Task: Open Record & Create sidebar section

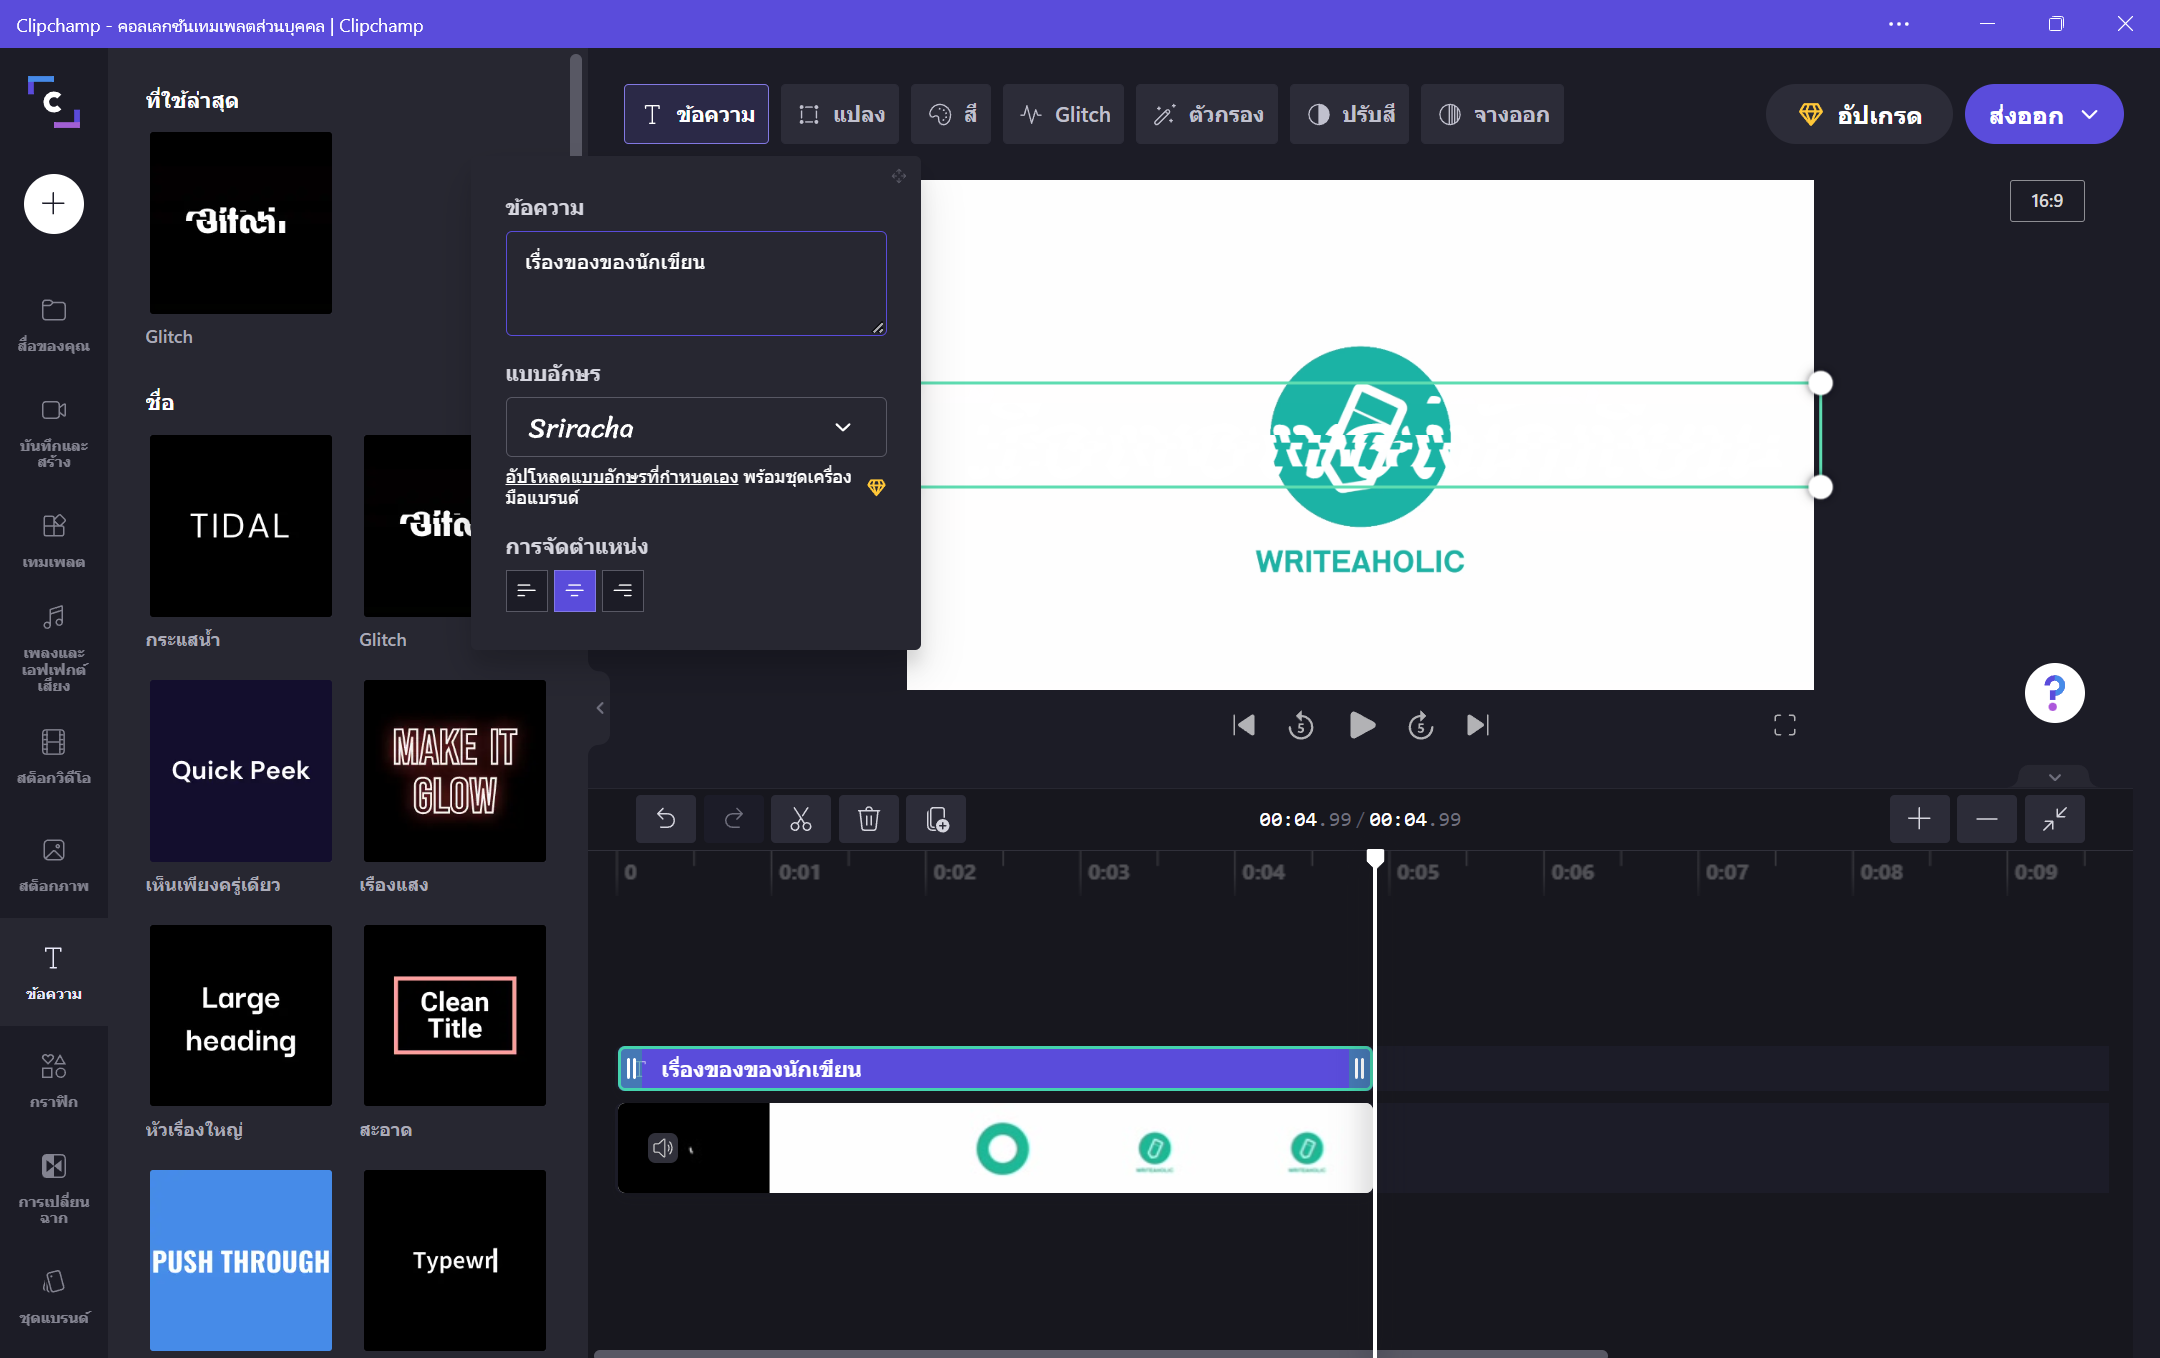Action: pyautogui.click(x=53, y=434)
